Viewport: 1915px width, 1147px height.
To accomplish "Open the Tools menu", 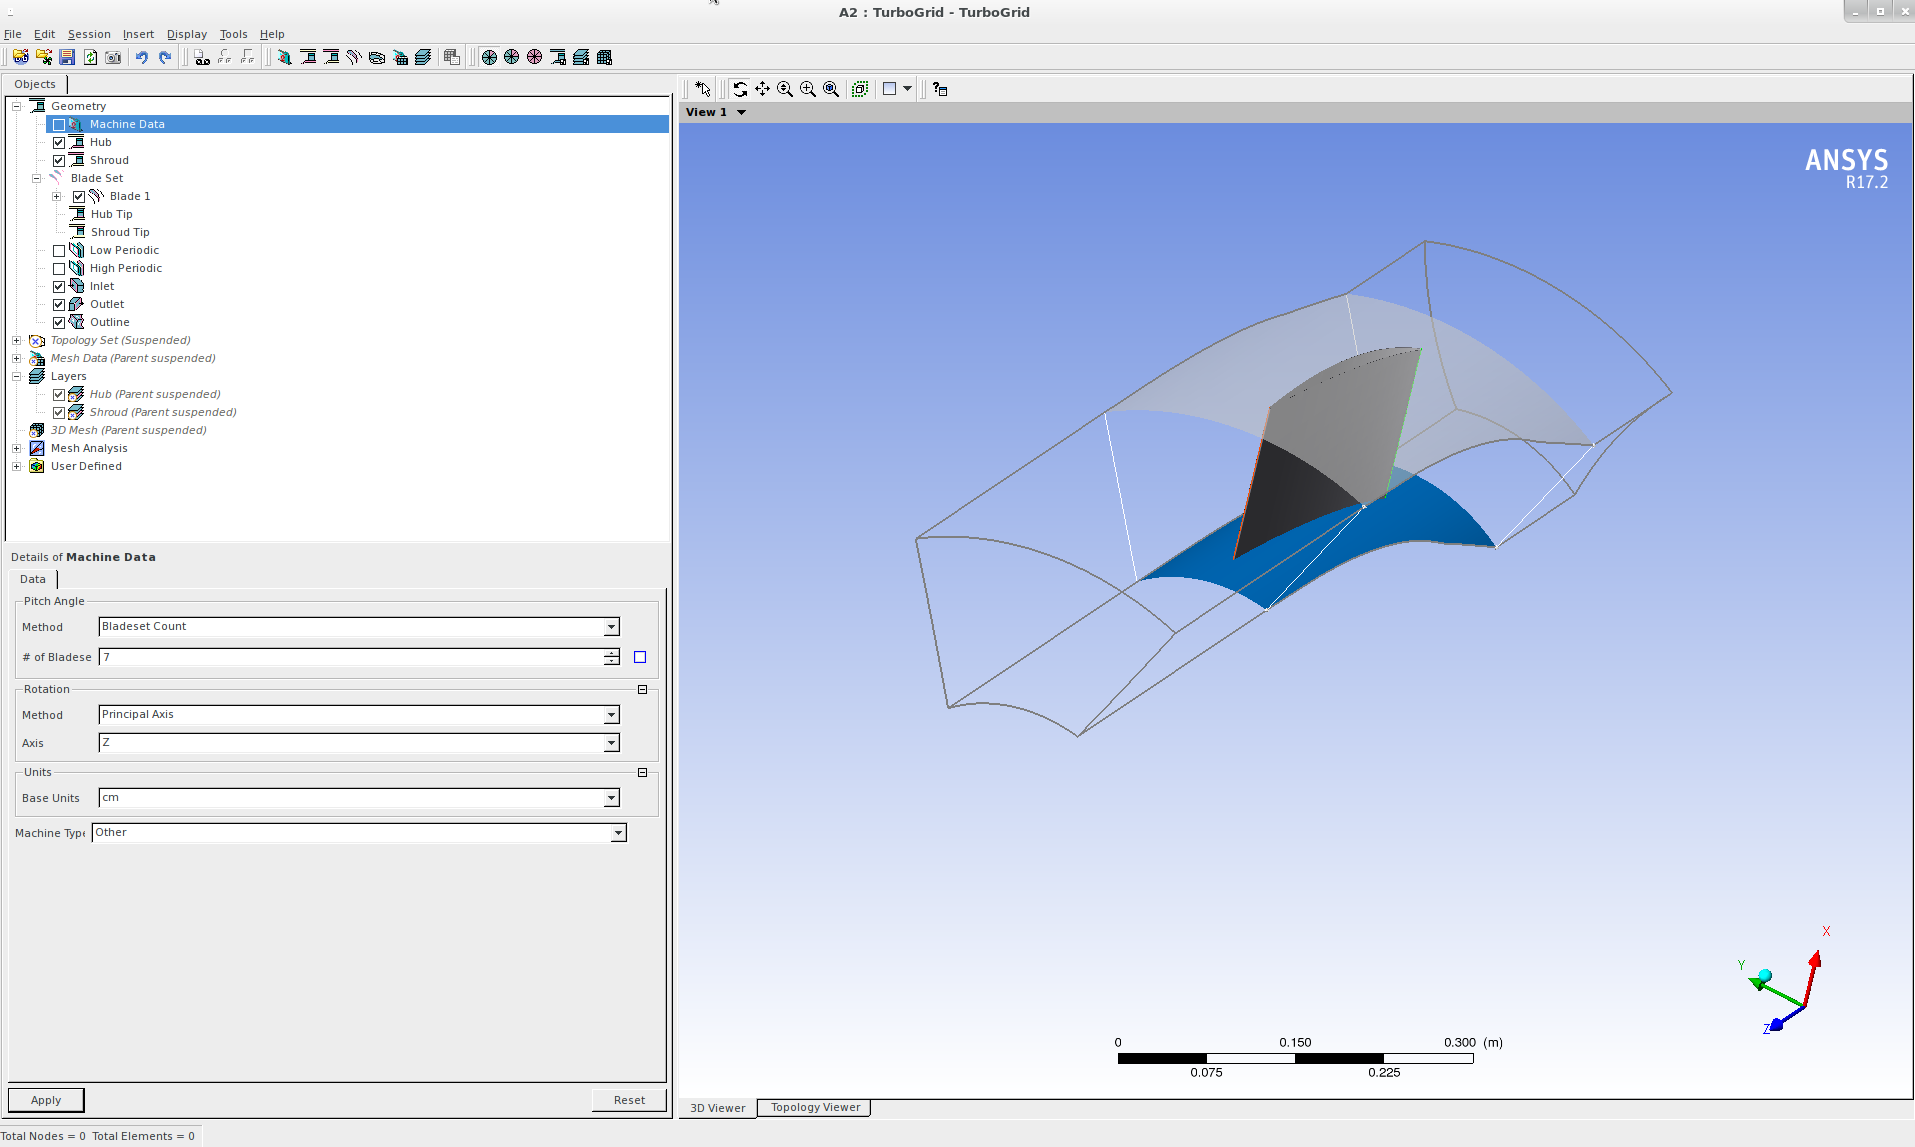I will point(234,34).
